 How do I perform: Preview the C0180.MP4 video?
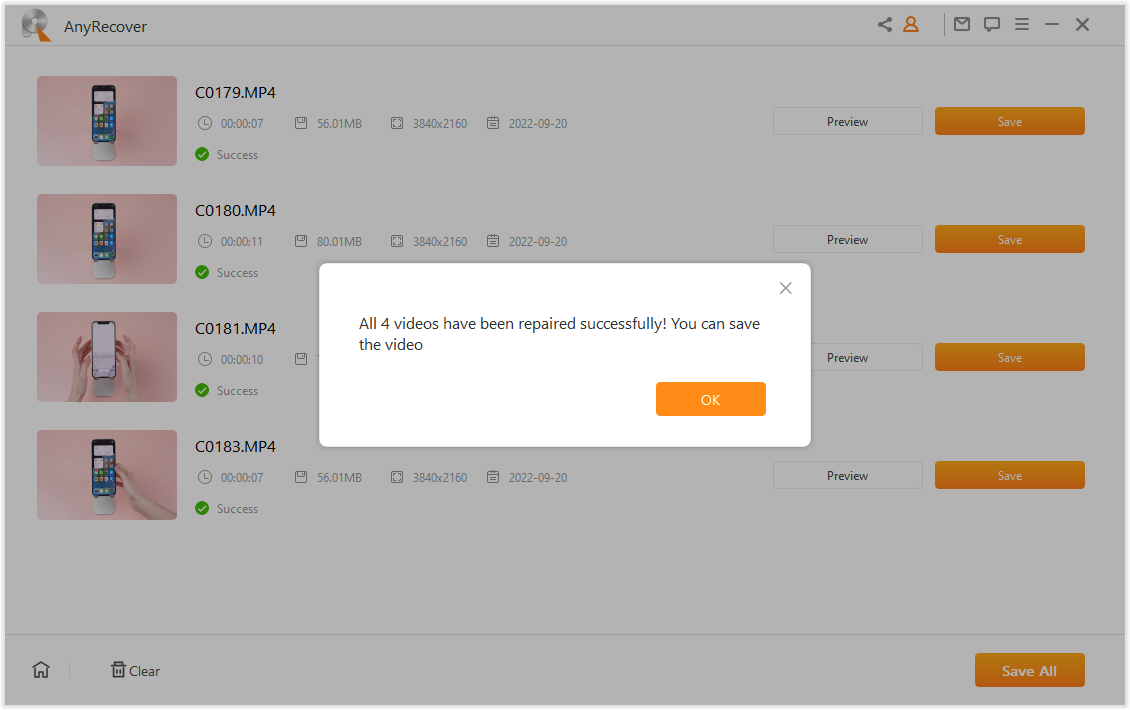pyautogui.click(x=847, y=239)
